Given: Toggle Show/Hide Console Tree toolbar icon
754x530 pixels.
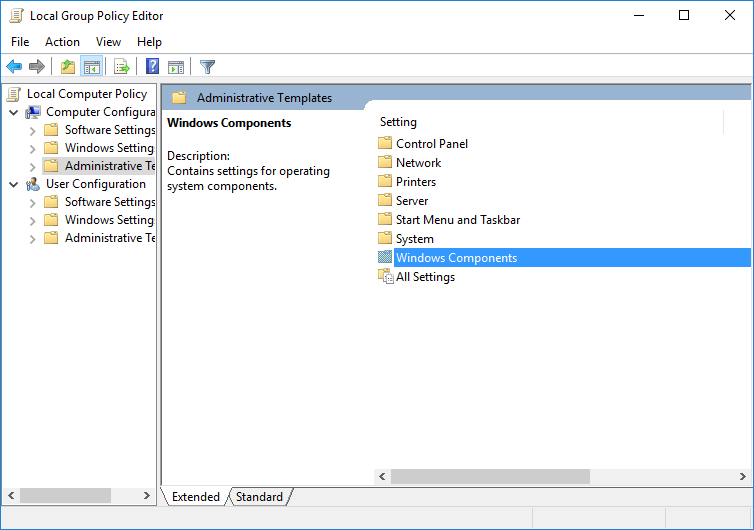Looking at the screenshot, I should pyautogui.click(x=92, y=66).
